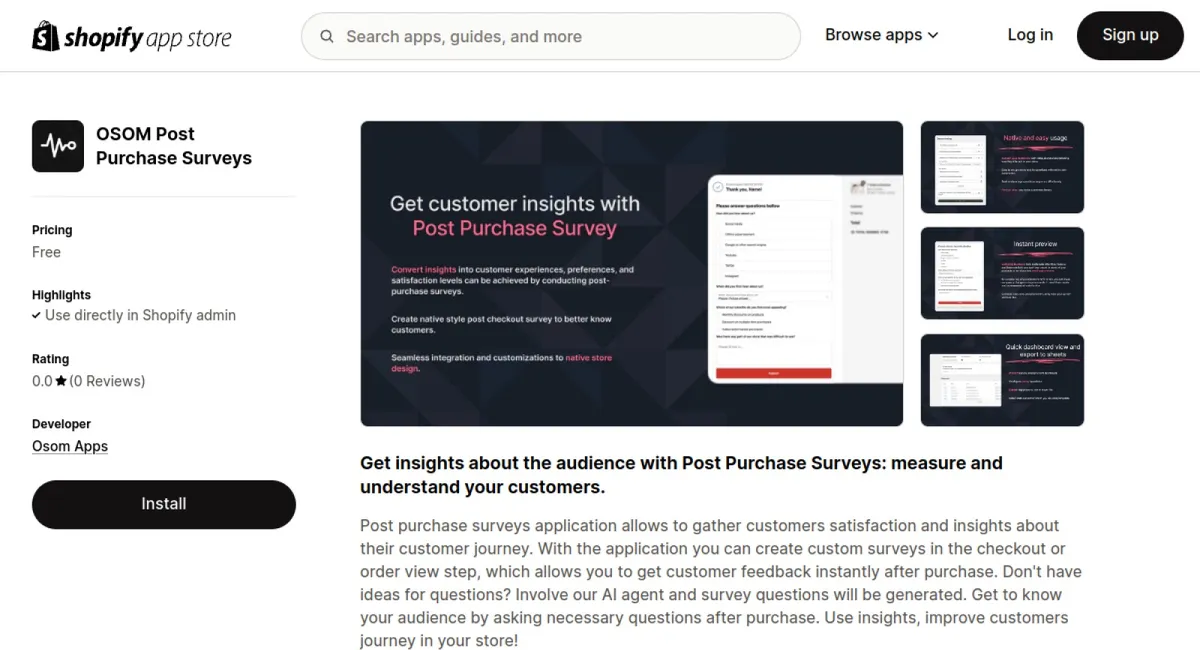View the Instant preview thumbnail
This screenshot has width=1200, height=650.
click(1002, 273)
